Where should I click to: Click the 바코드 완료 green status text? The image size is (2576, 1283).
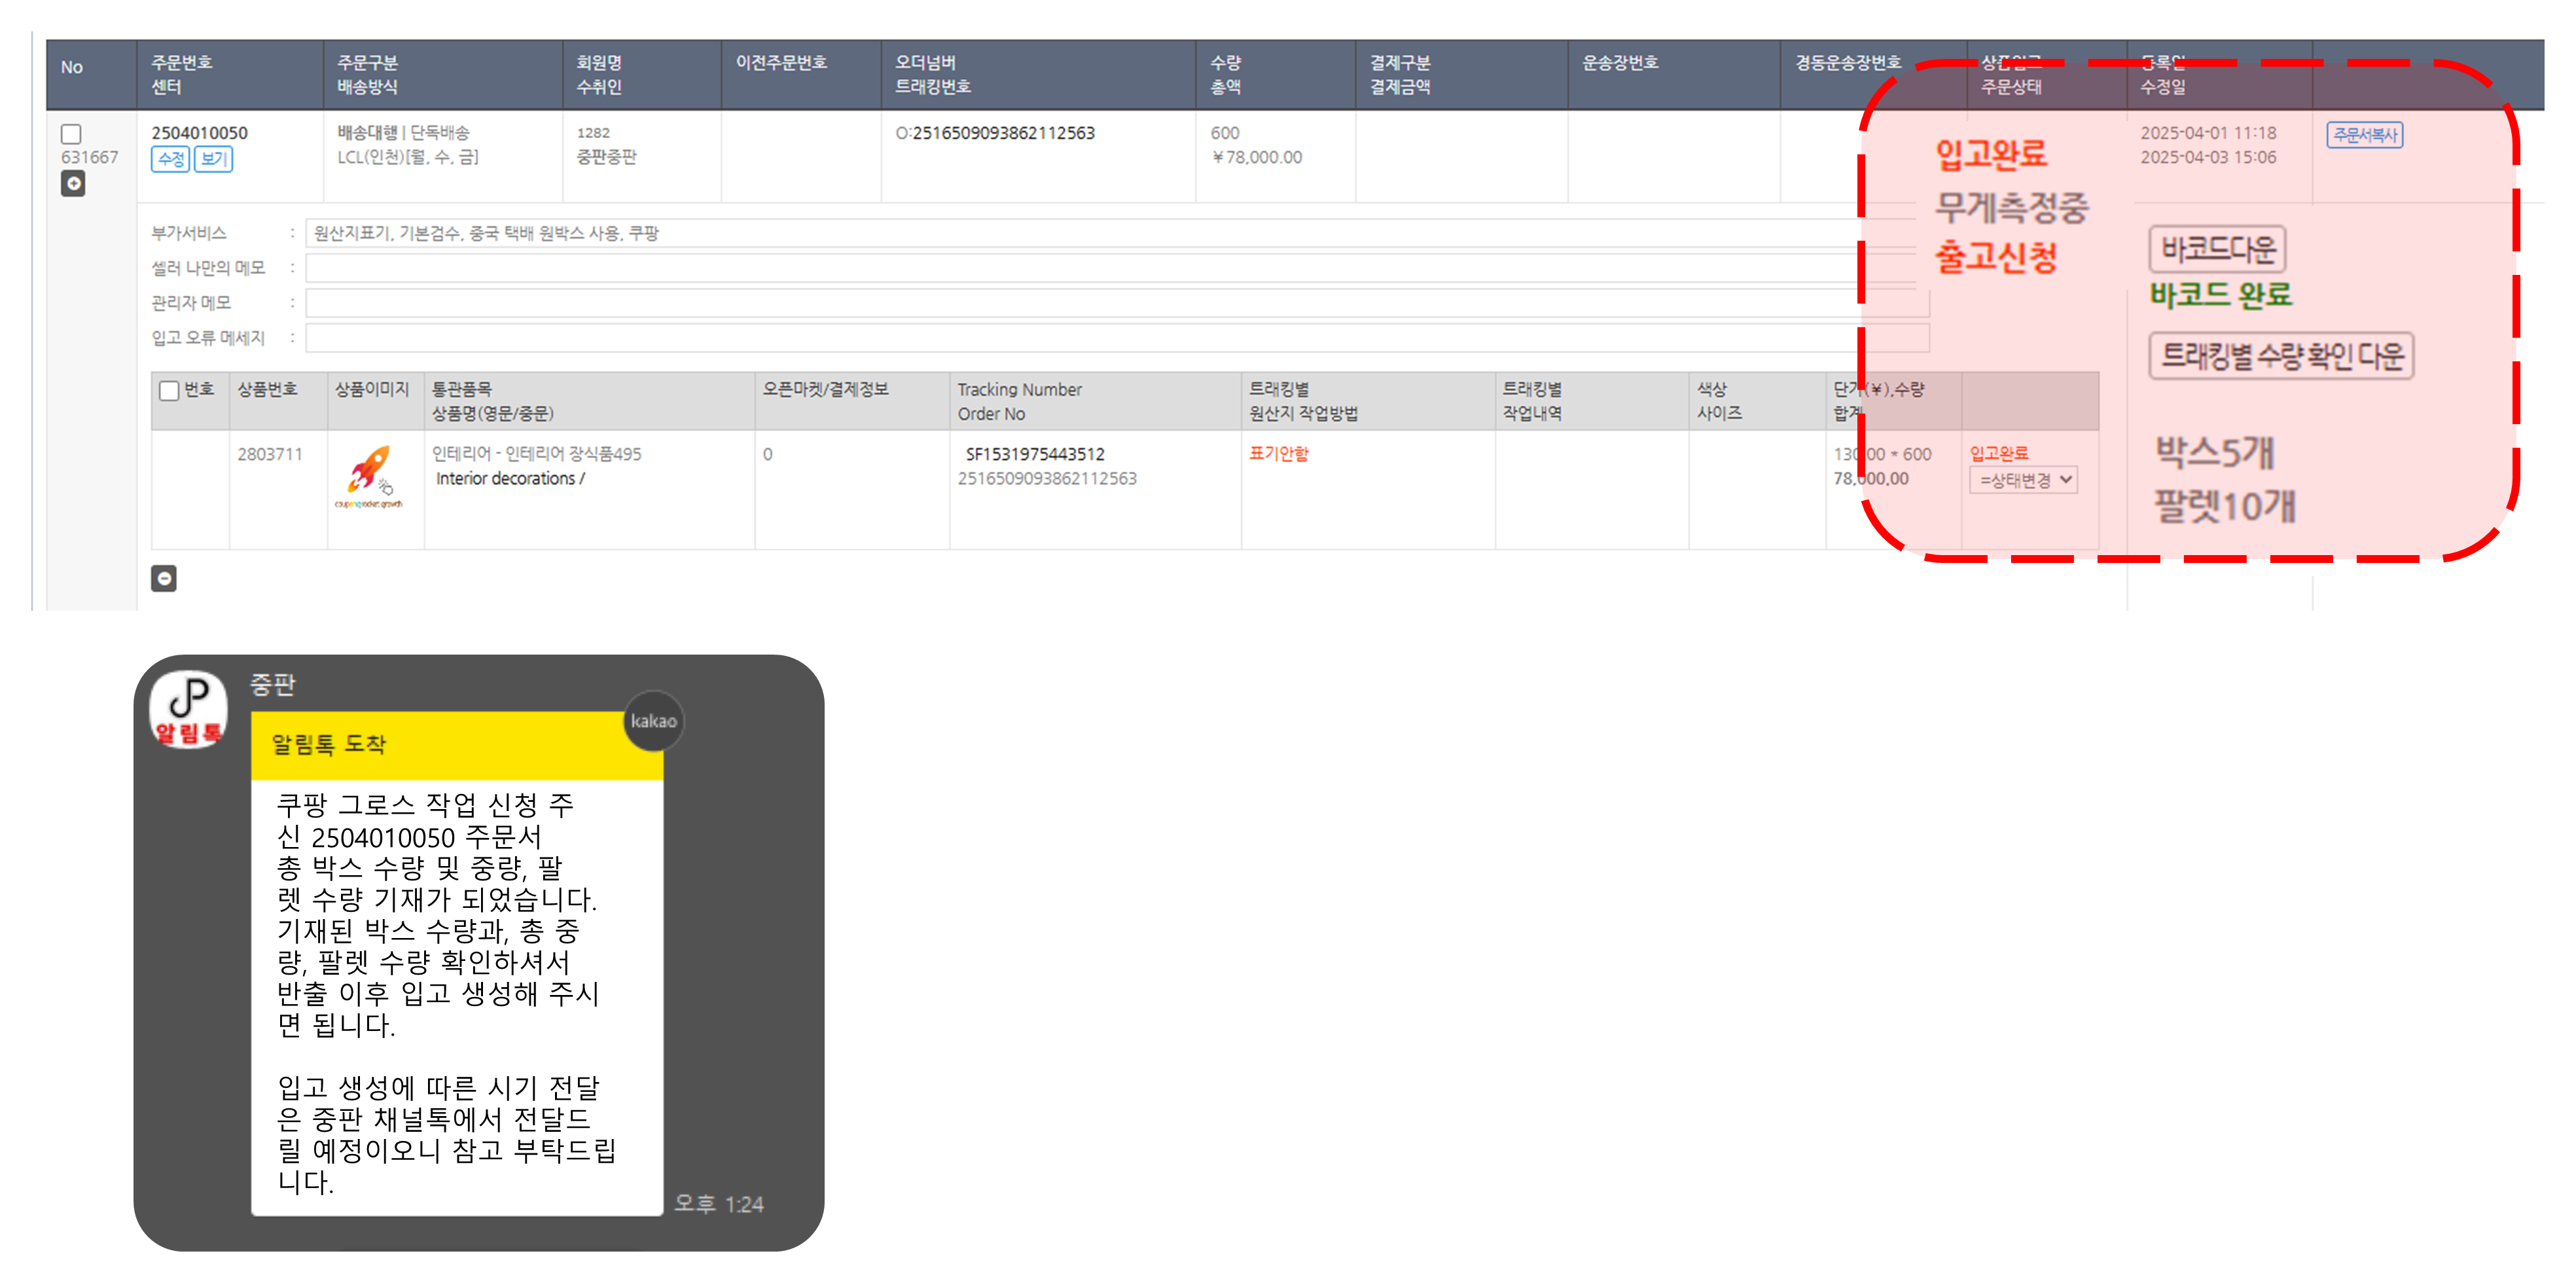tap(2220, 295)
